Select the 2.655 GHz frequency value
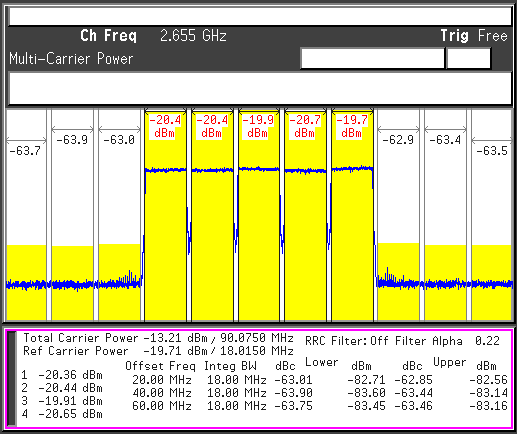517x434 pixels. tap(193, 36)
